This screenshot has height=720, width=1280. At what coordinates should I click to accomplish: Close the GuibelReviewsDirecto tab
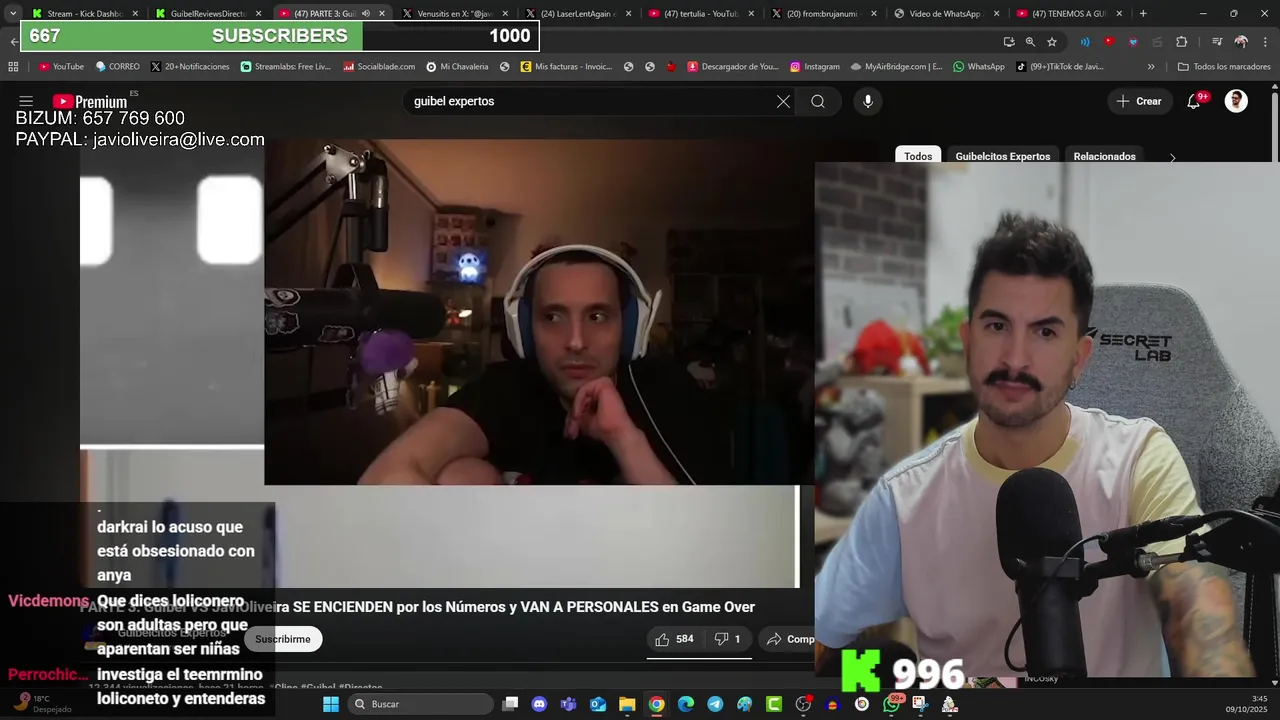[258, 14]
